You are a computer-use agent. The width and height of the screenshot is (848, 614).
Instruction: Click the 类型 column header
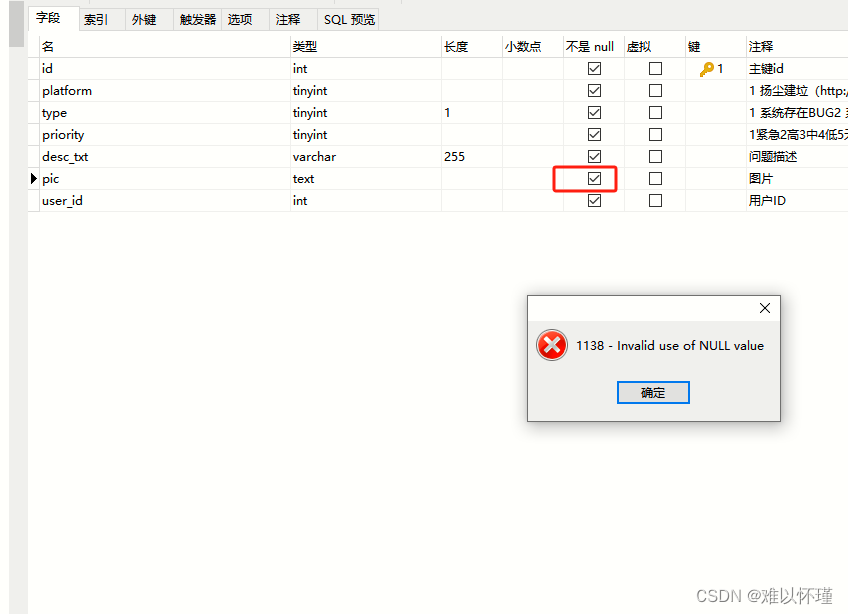[x=366, y=47]
